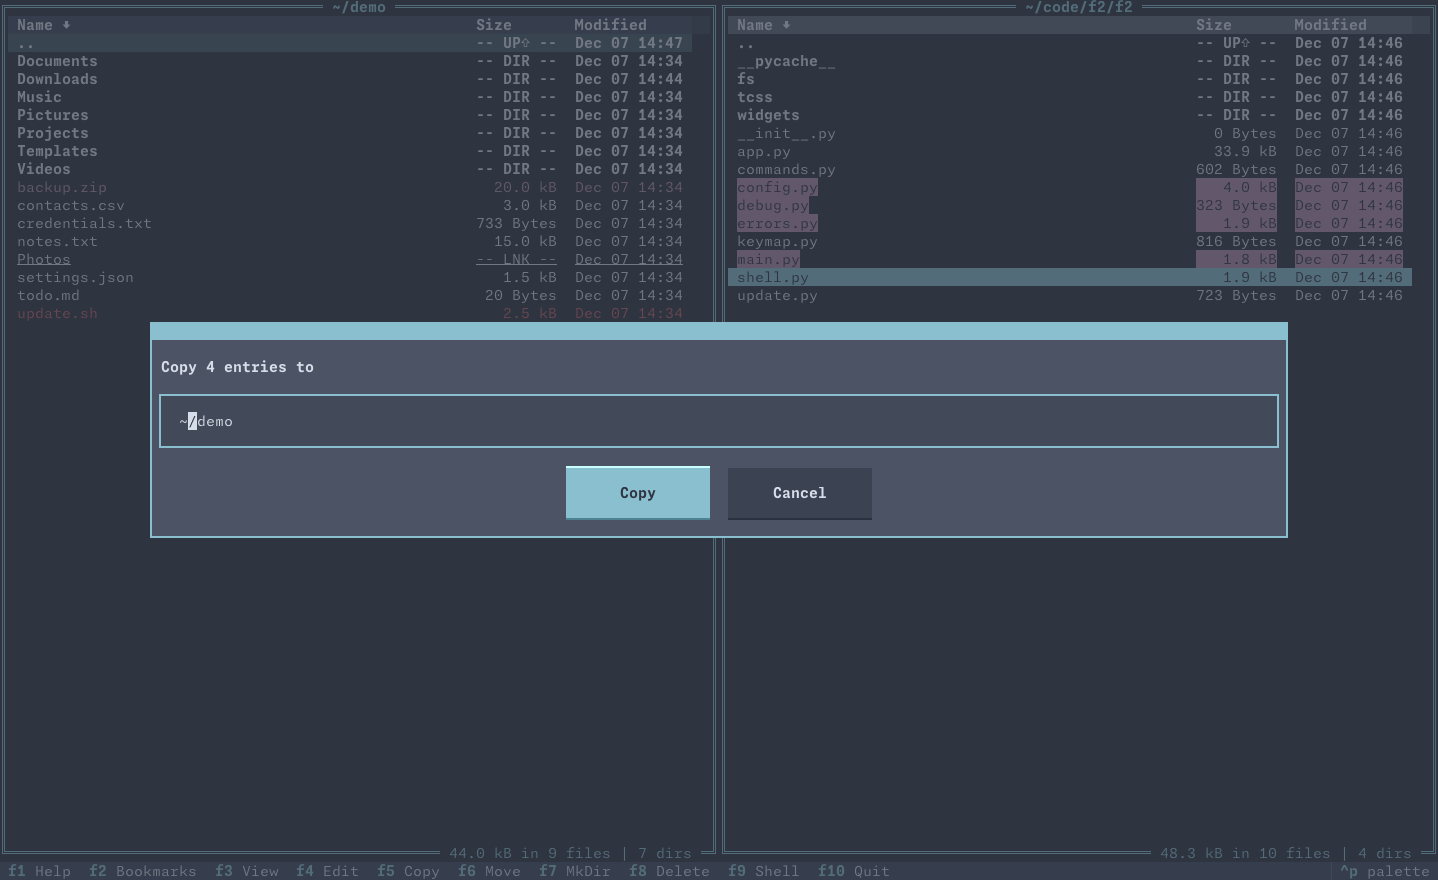Toggle selection of config.py
The image size is (1438, 880).
tap(777, 187)
